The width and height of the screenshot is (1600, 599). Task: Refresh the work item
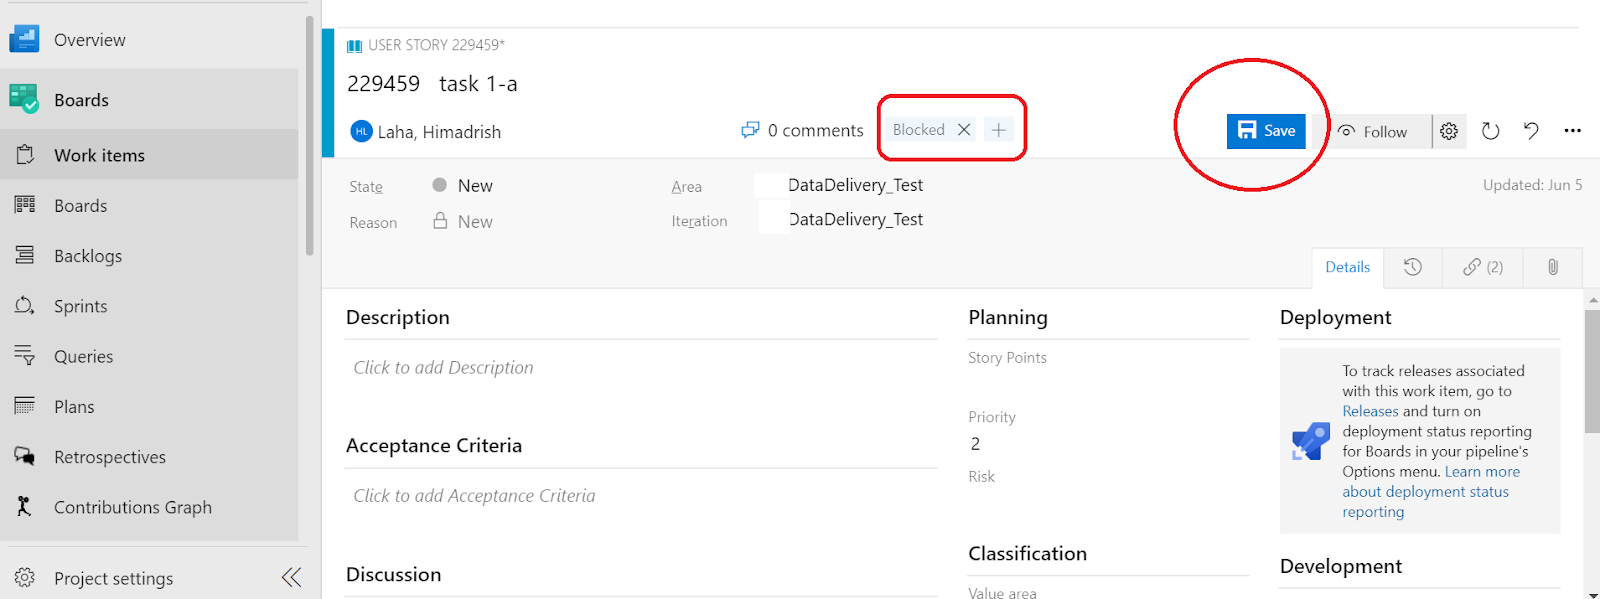tap(1490, 131)
